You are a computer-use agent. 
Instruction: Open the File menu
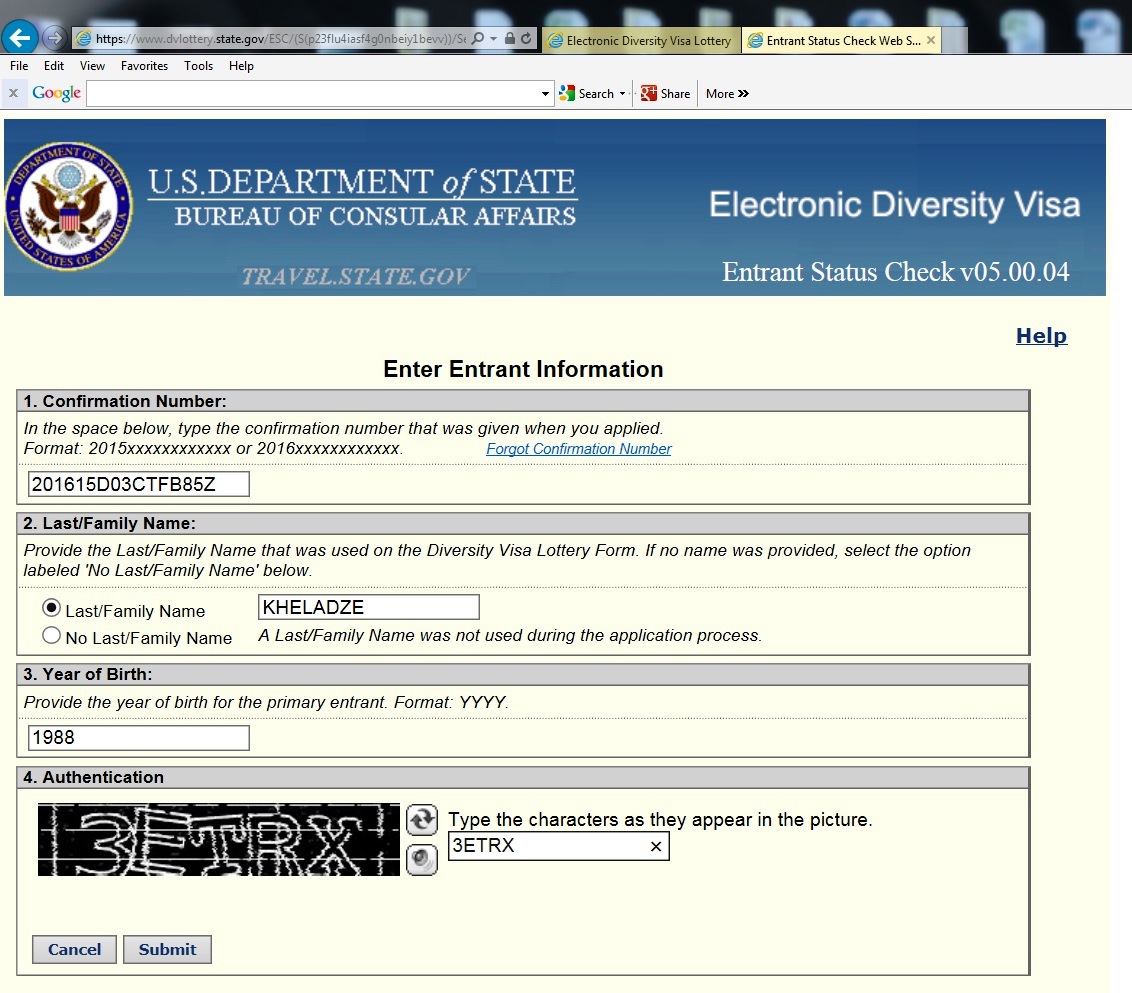(x=19, y=66)
